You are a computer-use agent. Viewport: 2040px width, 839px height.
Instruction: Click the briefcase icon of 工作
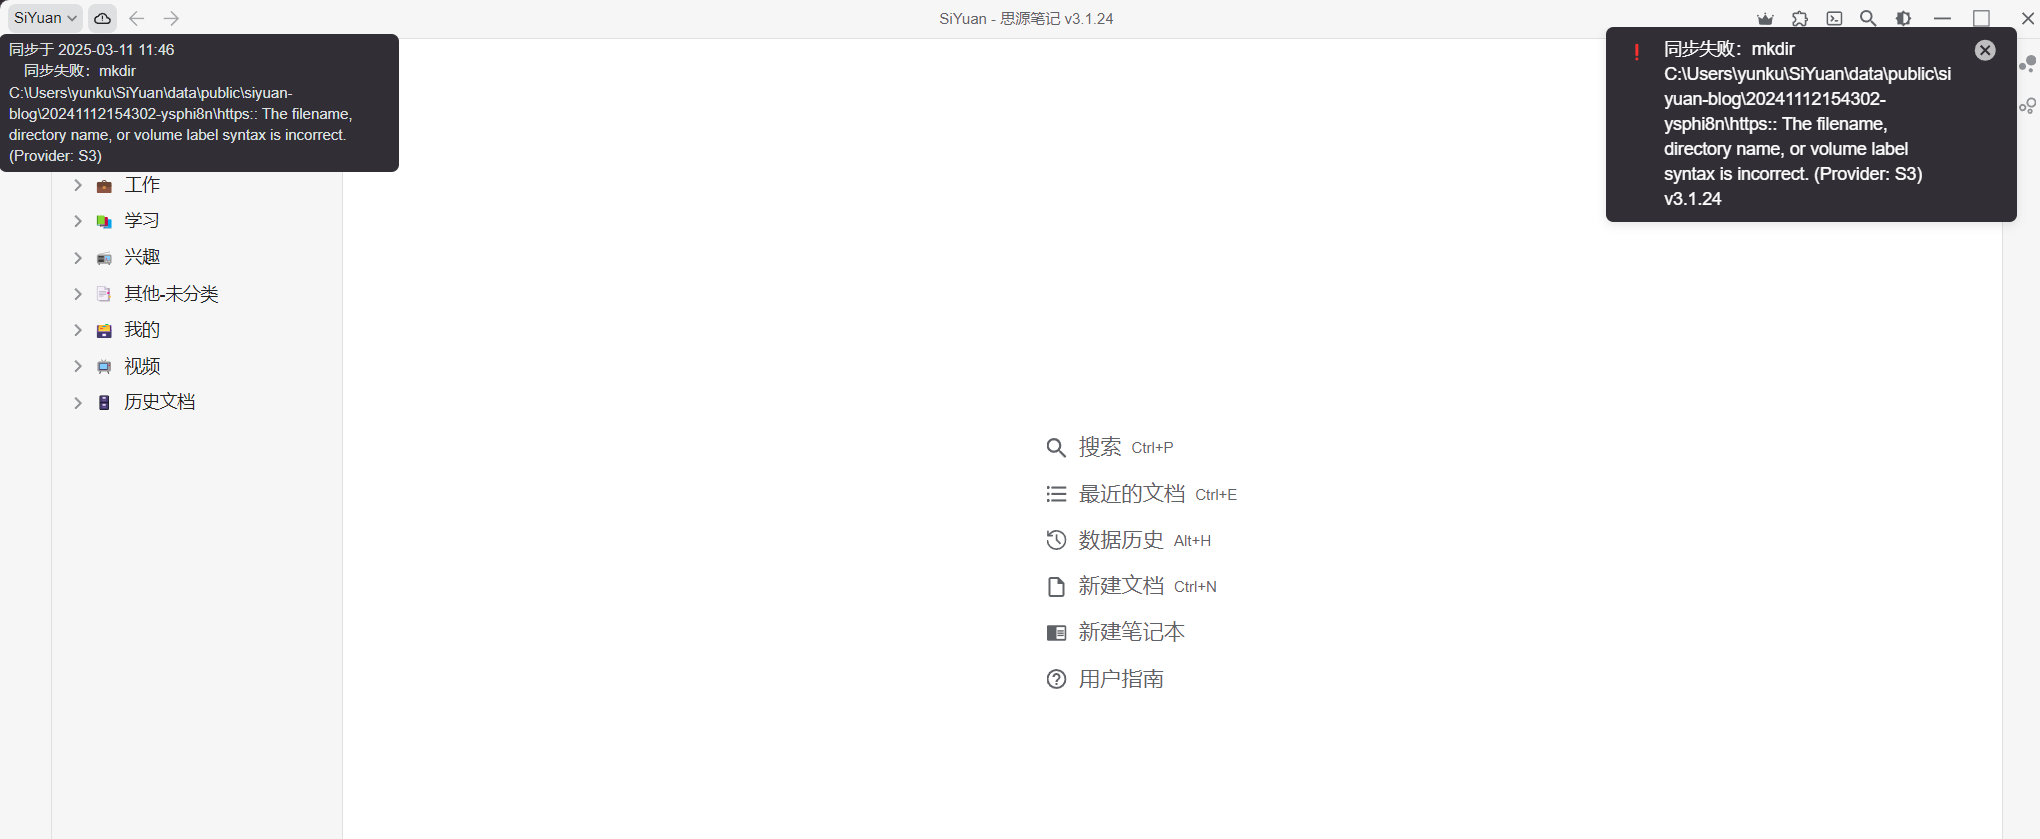tap(104, 186)
